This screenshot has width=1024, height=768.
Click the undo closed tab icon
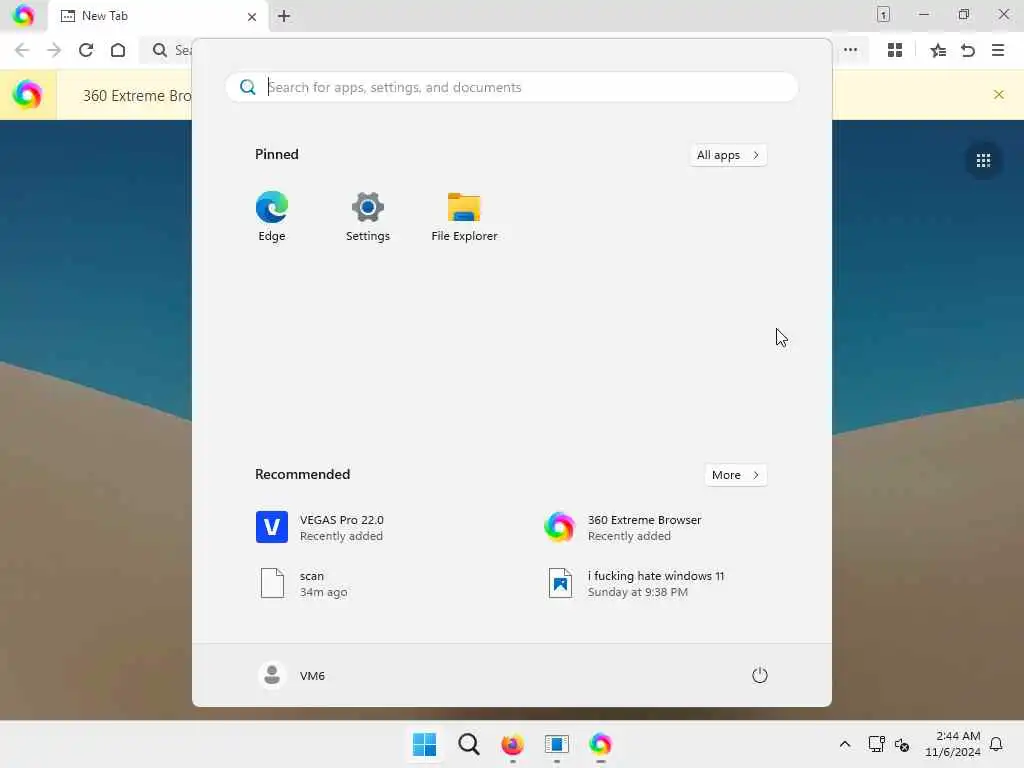(968, 50)
